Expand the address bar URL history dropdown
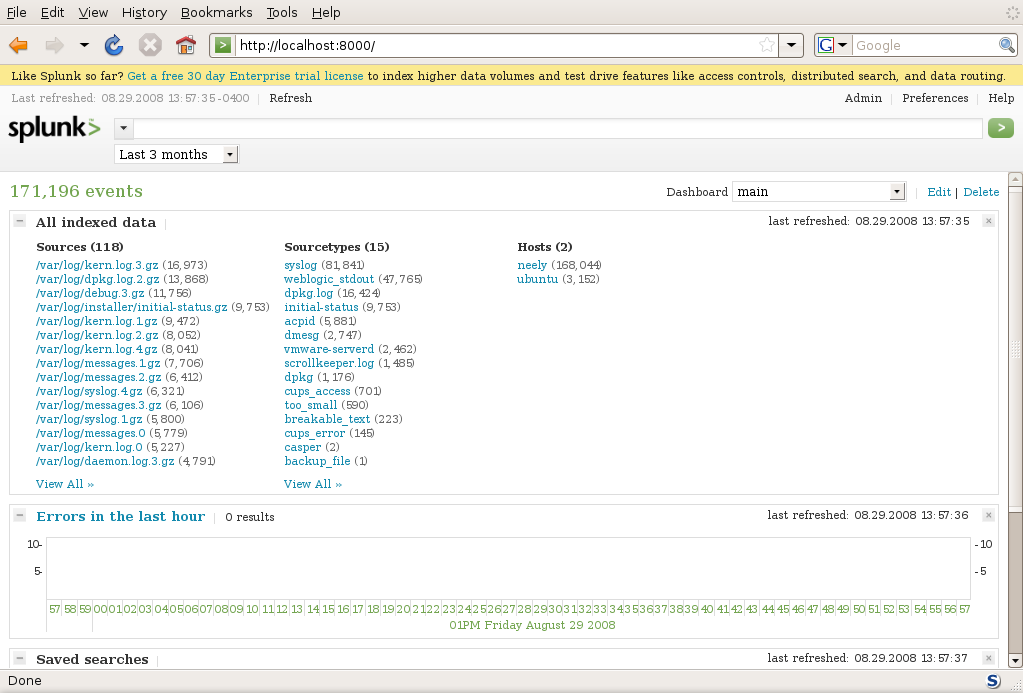The width and height of the screenshot is (1023, 693). (x=791, y=45)
